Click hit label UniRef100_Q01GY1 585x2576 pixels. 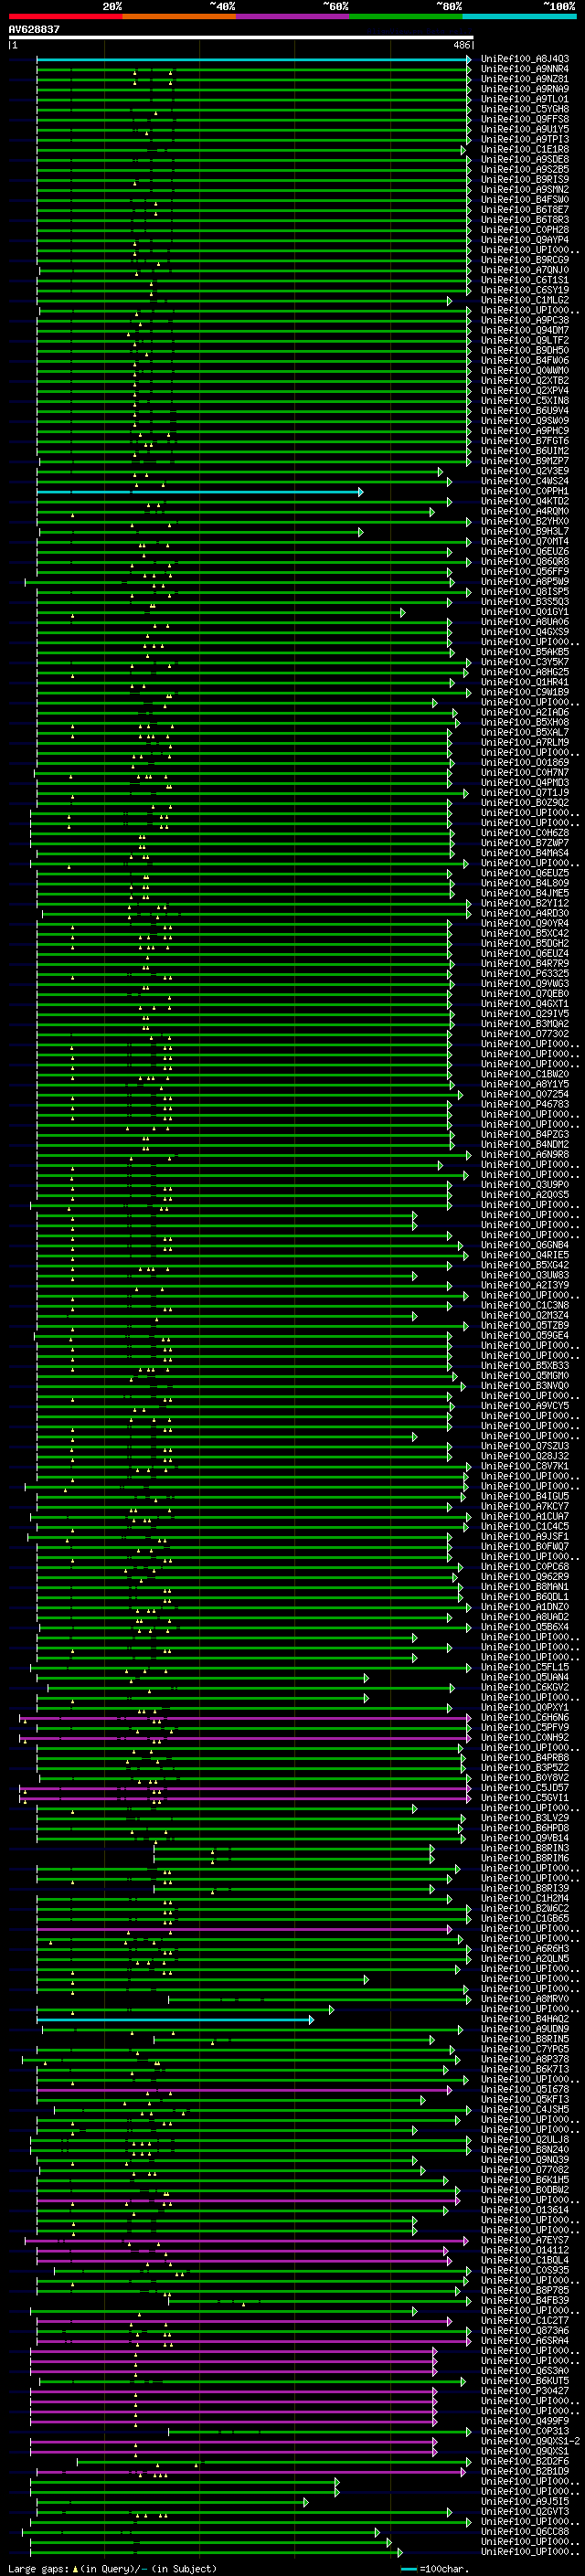coord(525,612)
